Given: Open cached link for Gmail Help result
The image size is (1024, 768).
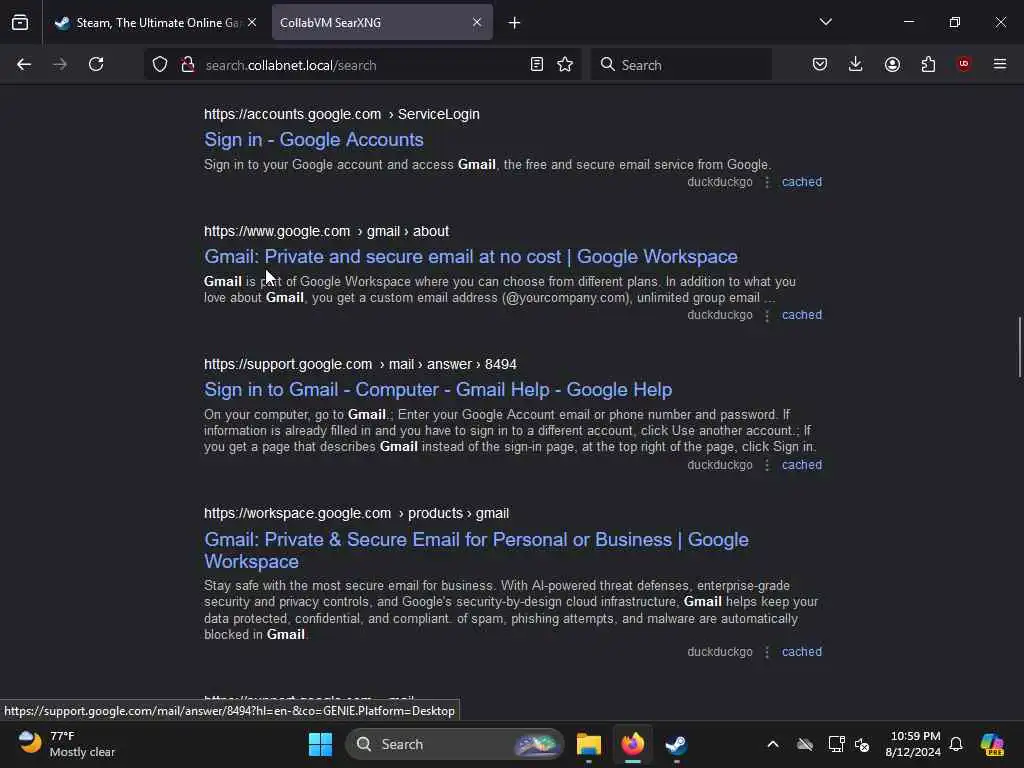Looking at the screenshot, I should pos(802,465).
